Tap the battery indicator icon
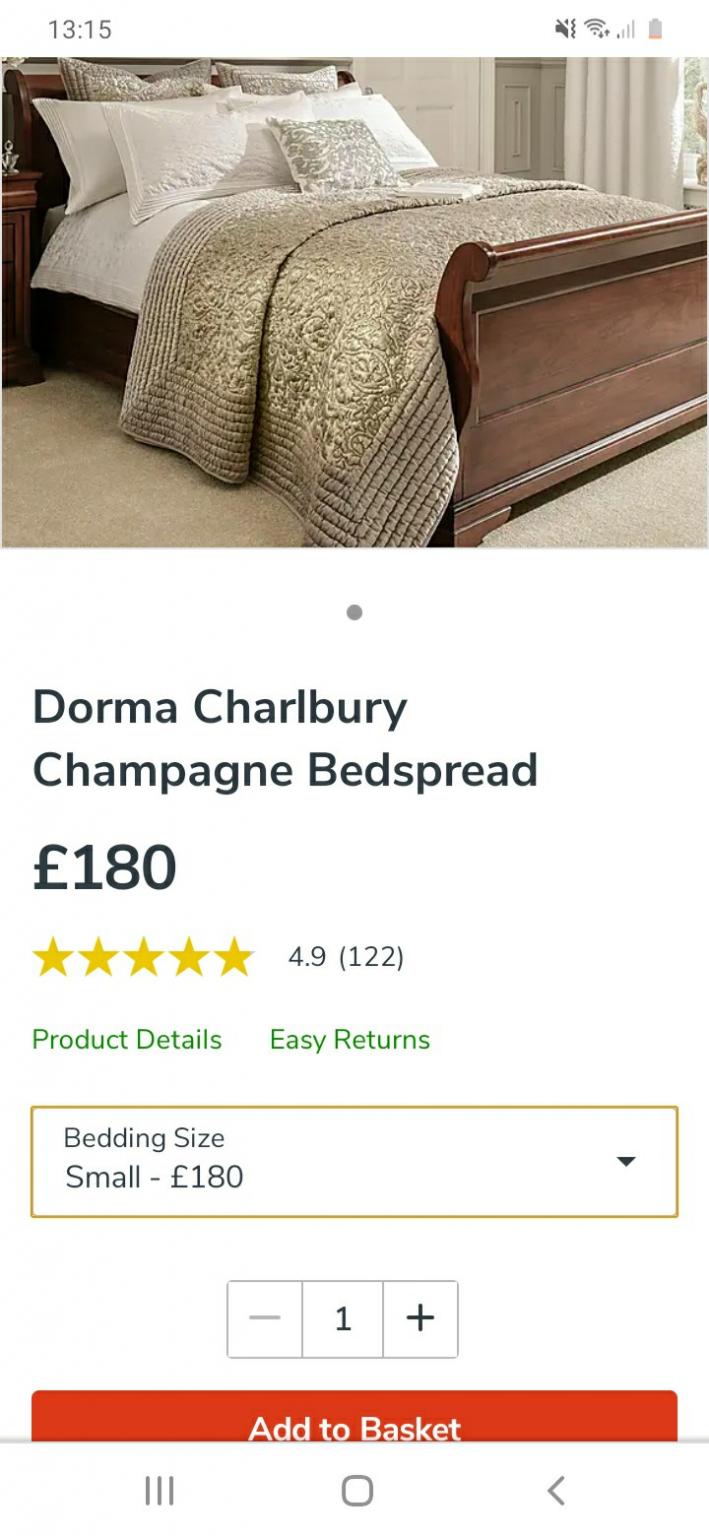Viewport: 709px width, 1536px height. 656,30
